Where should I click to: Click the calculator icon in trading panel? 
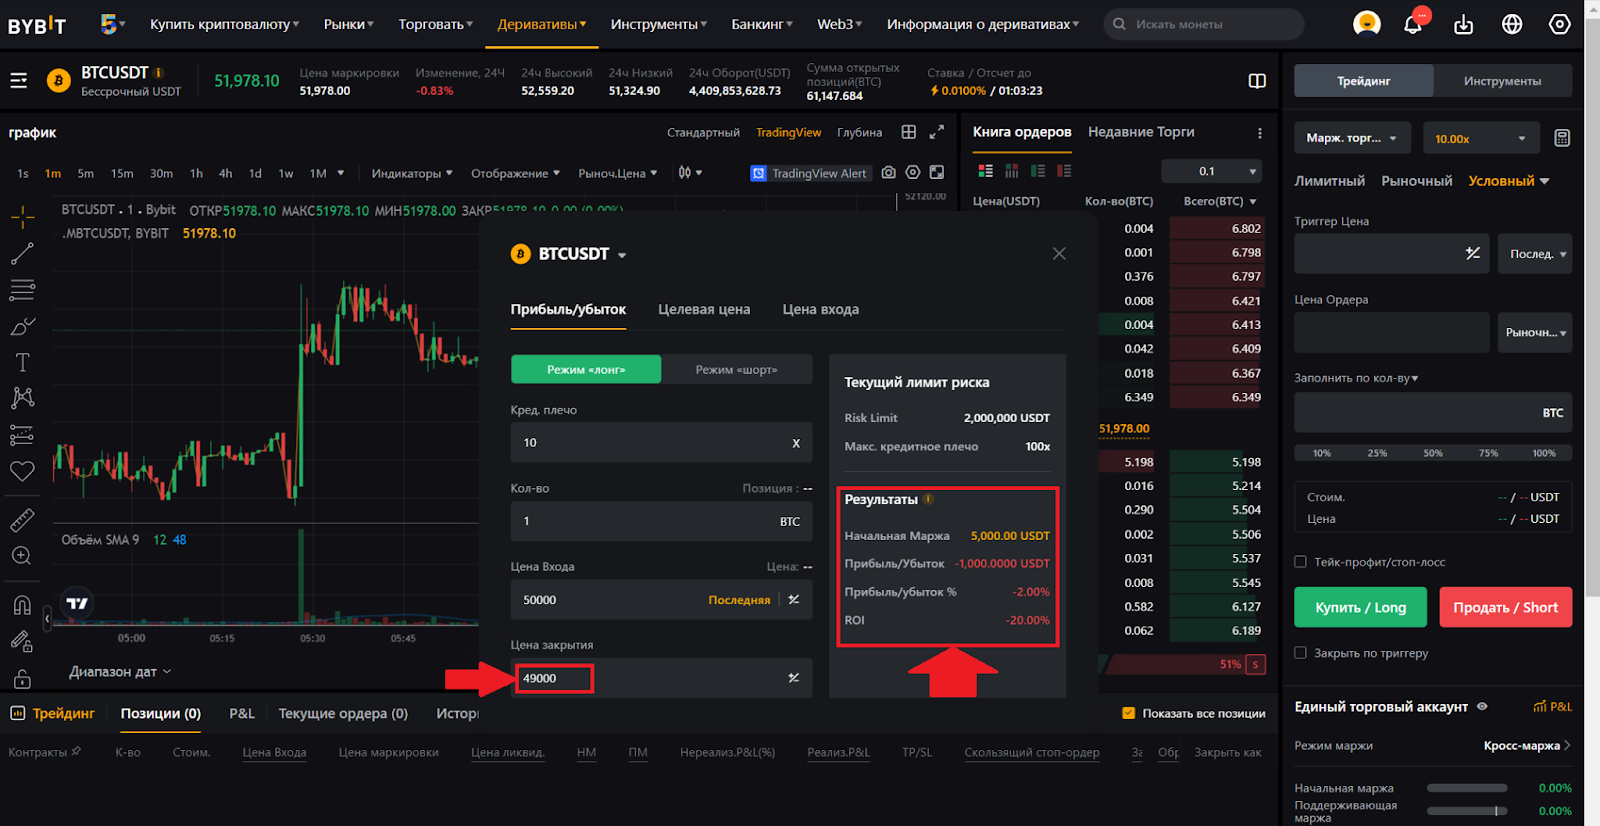[x=1562, y=138]
